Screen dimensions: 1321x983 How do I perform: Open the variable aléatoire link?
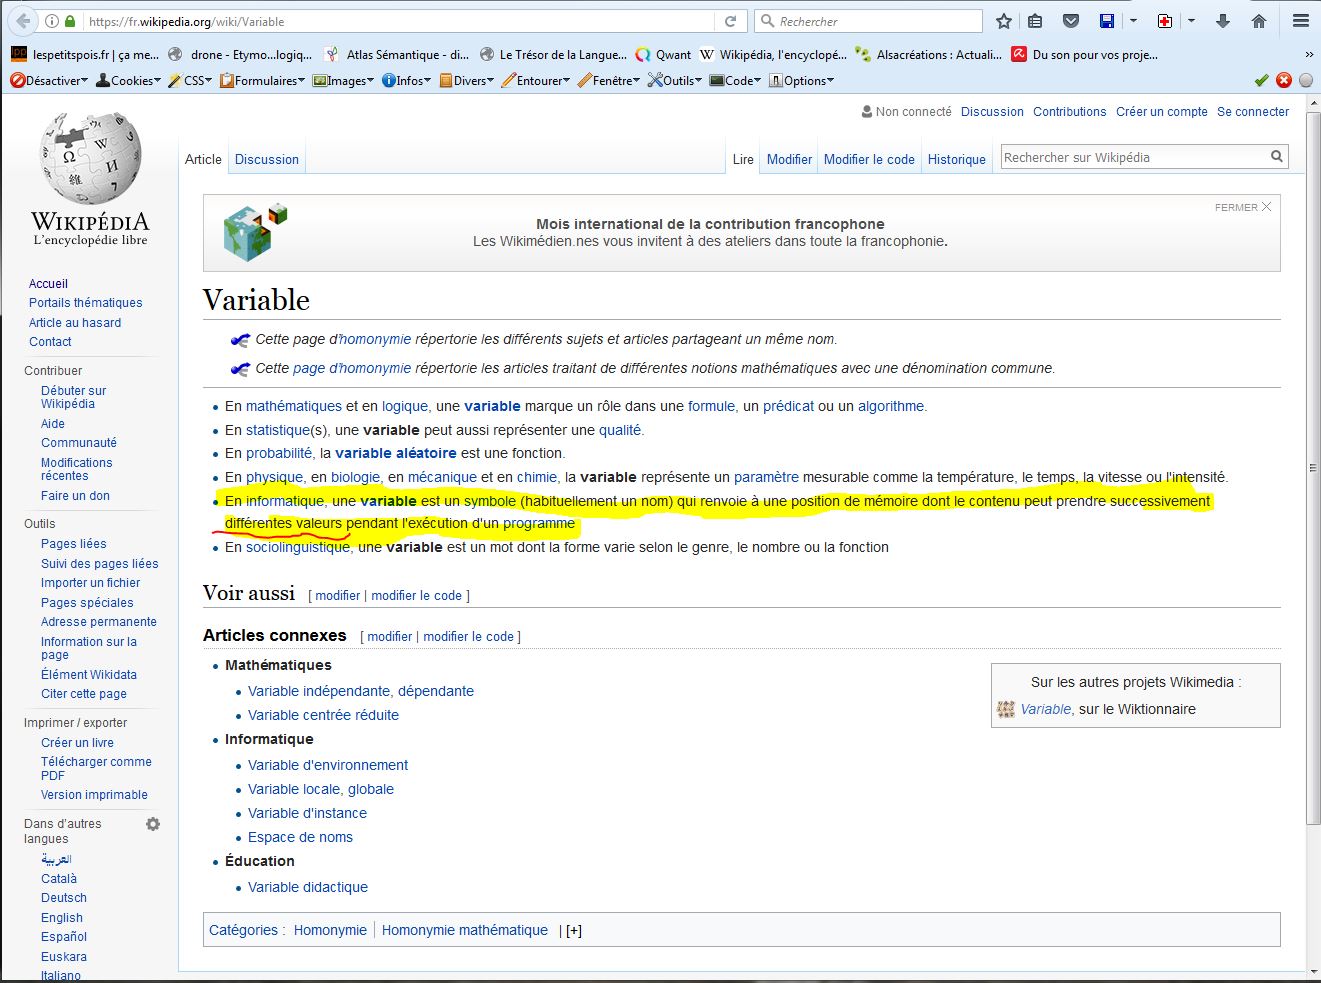(x=396, y=453)
